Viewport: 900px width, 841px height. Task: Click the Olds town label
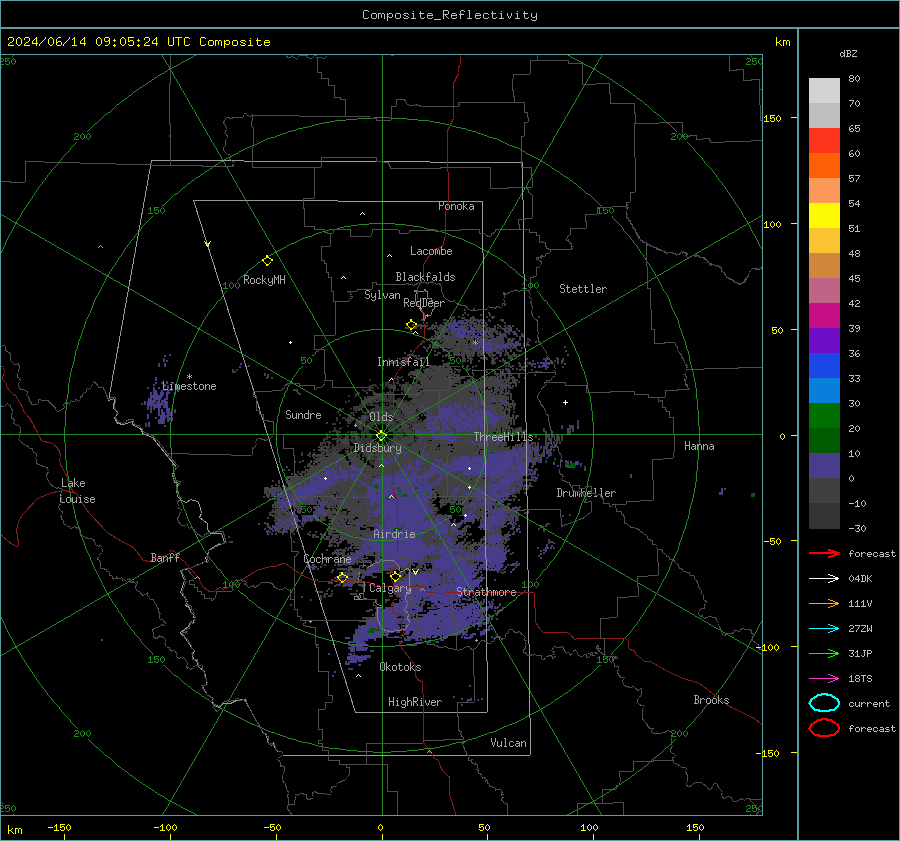click(381, 417)
